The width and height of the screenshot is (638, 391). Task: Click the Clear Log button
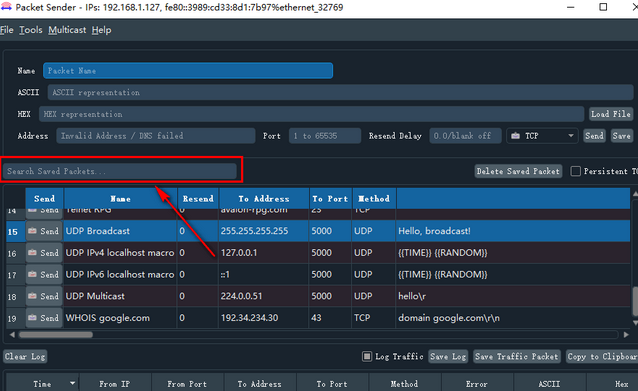[x=25, y=357]
